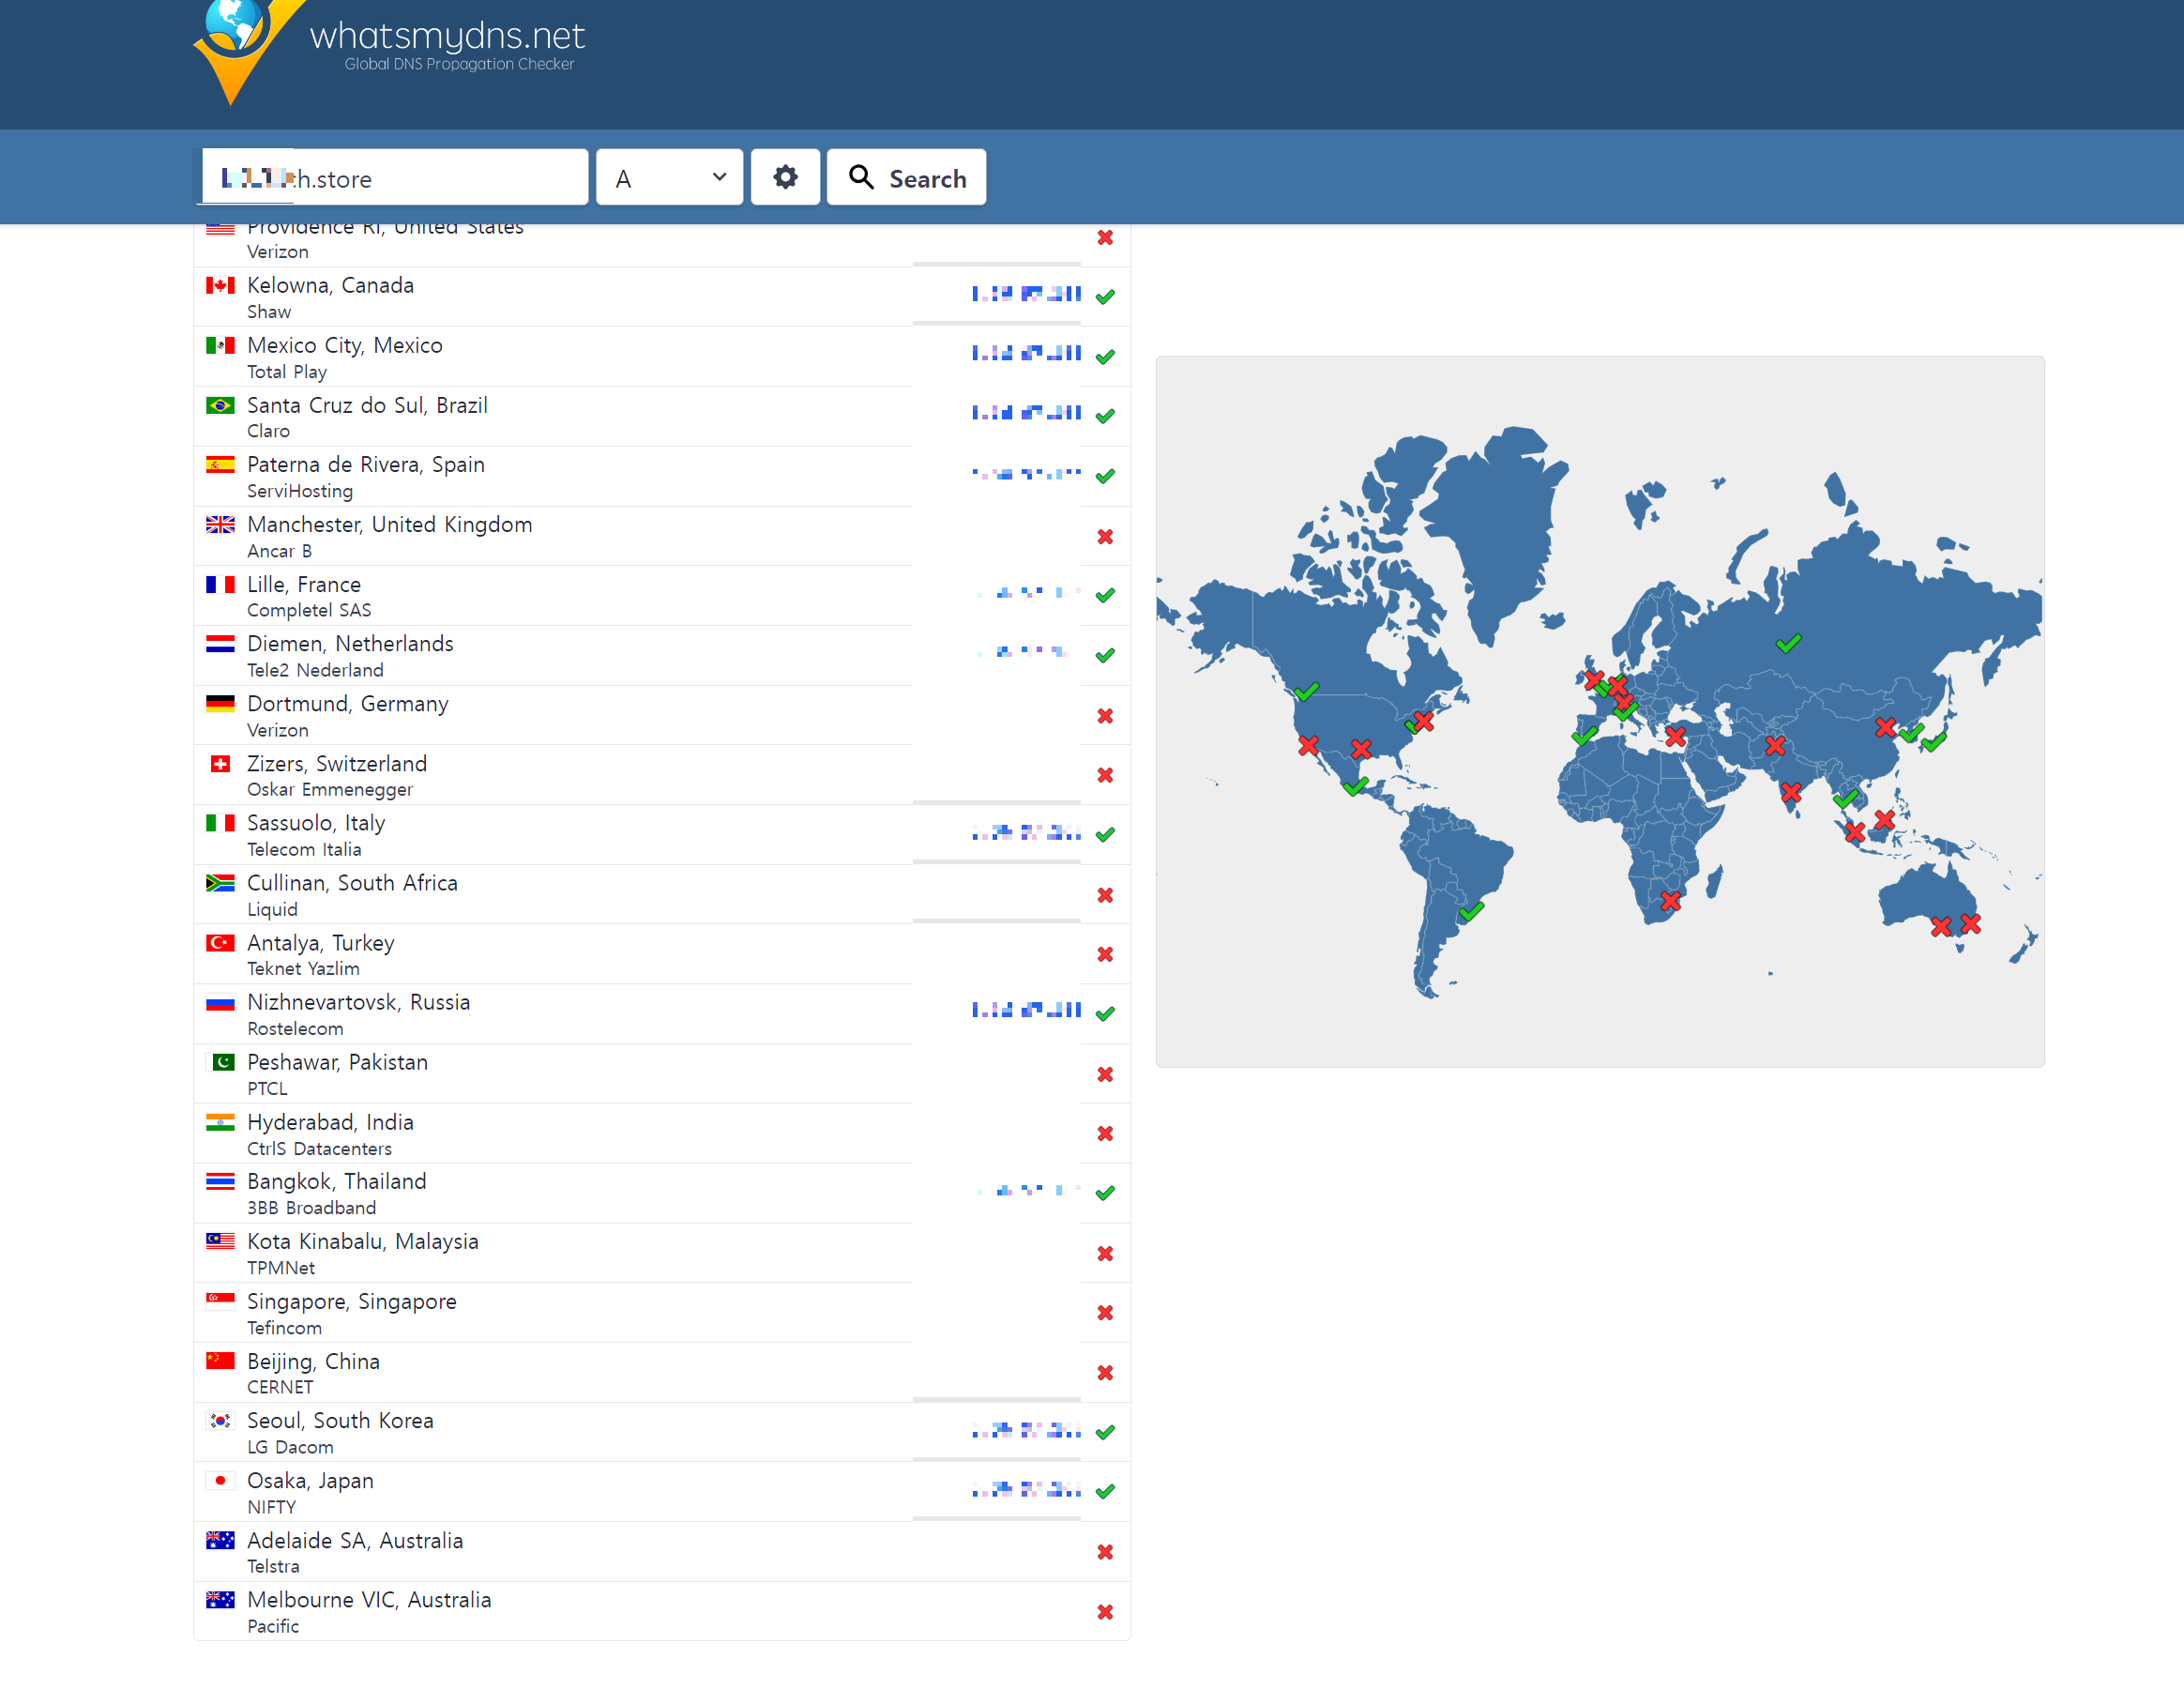
Task: Open the settings gear button
Action: pos(785,177)
